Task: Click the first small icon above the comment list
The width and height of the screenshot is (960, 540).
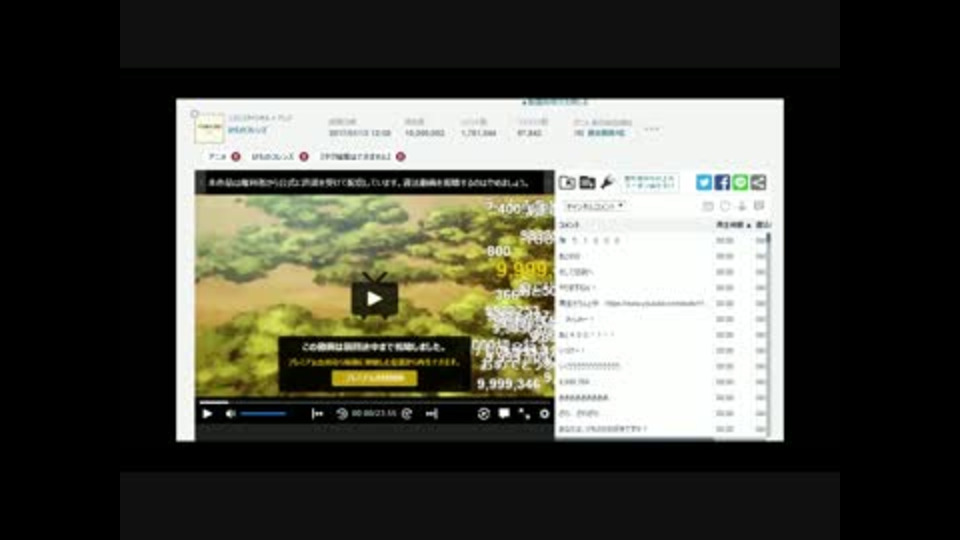Action: coord(708,206)
